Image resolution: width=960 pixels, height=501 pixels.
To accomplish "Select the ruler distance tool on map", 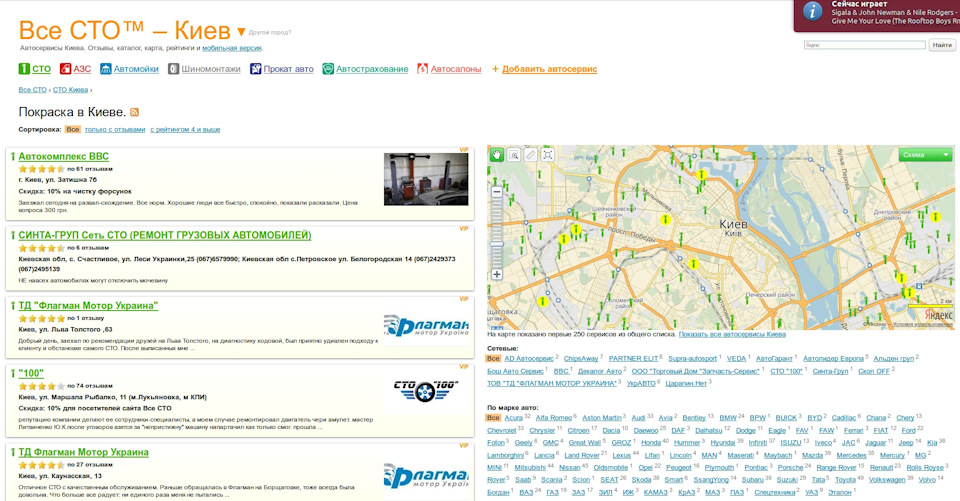I will click(x=531, y=155).
